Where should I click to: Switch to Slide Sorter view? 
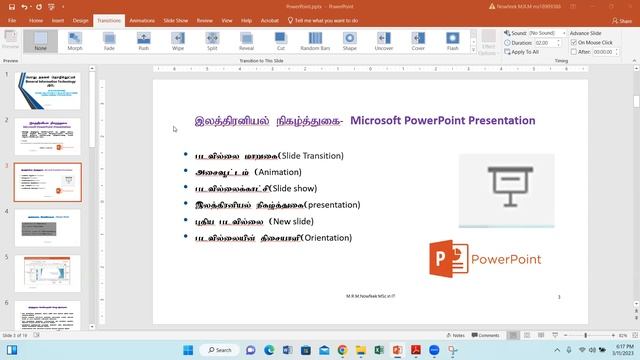[x=527, y=335]
